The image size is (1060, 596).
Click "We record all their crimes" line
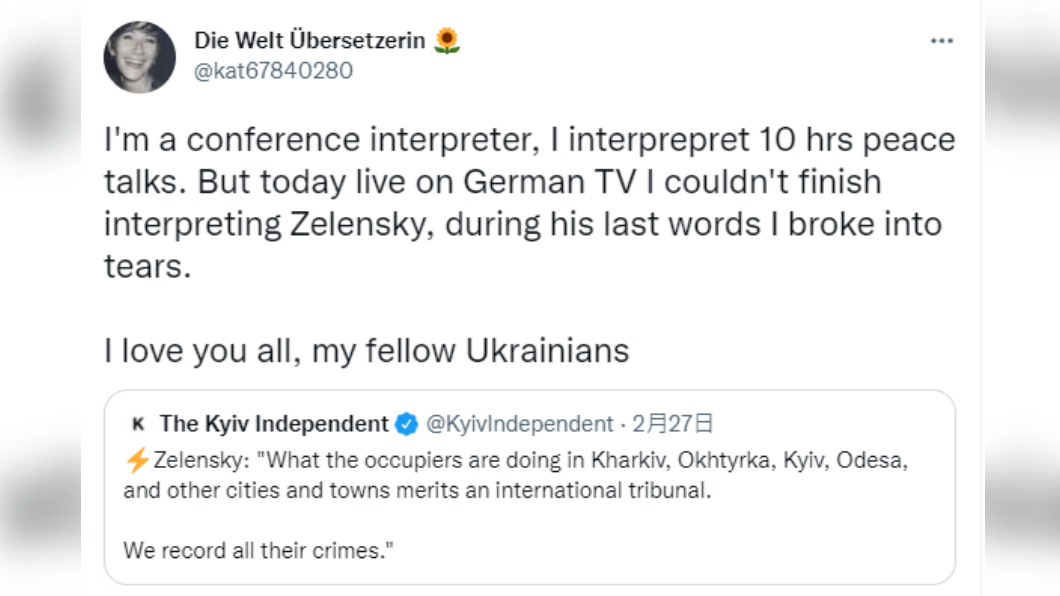(x=258, y=551)
